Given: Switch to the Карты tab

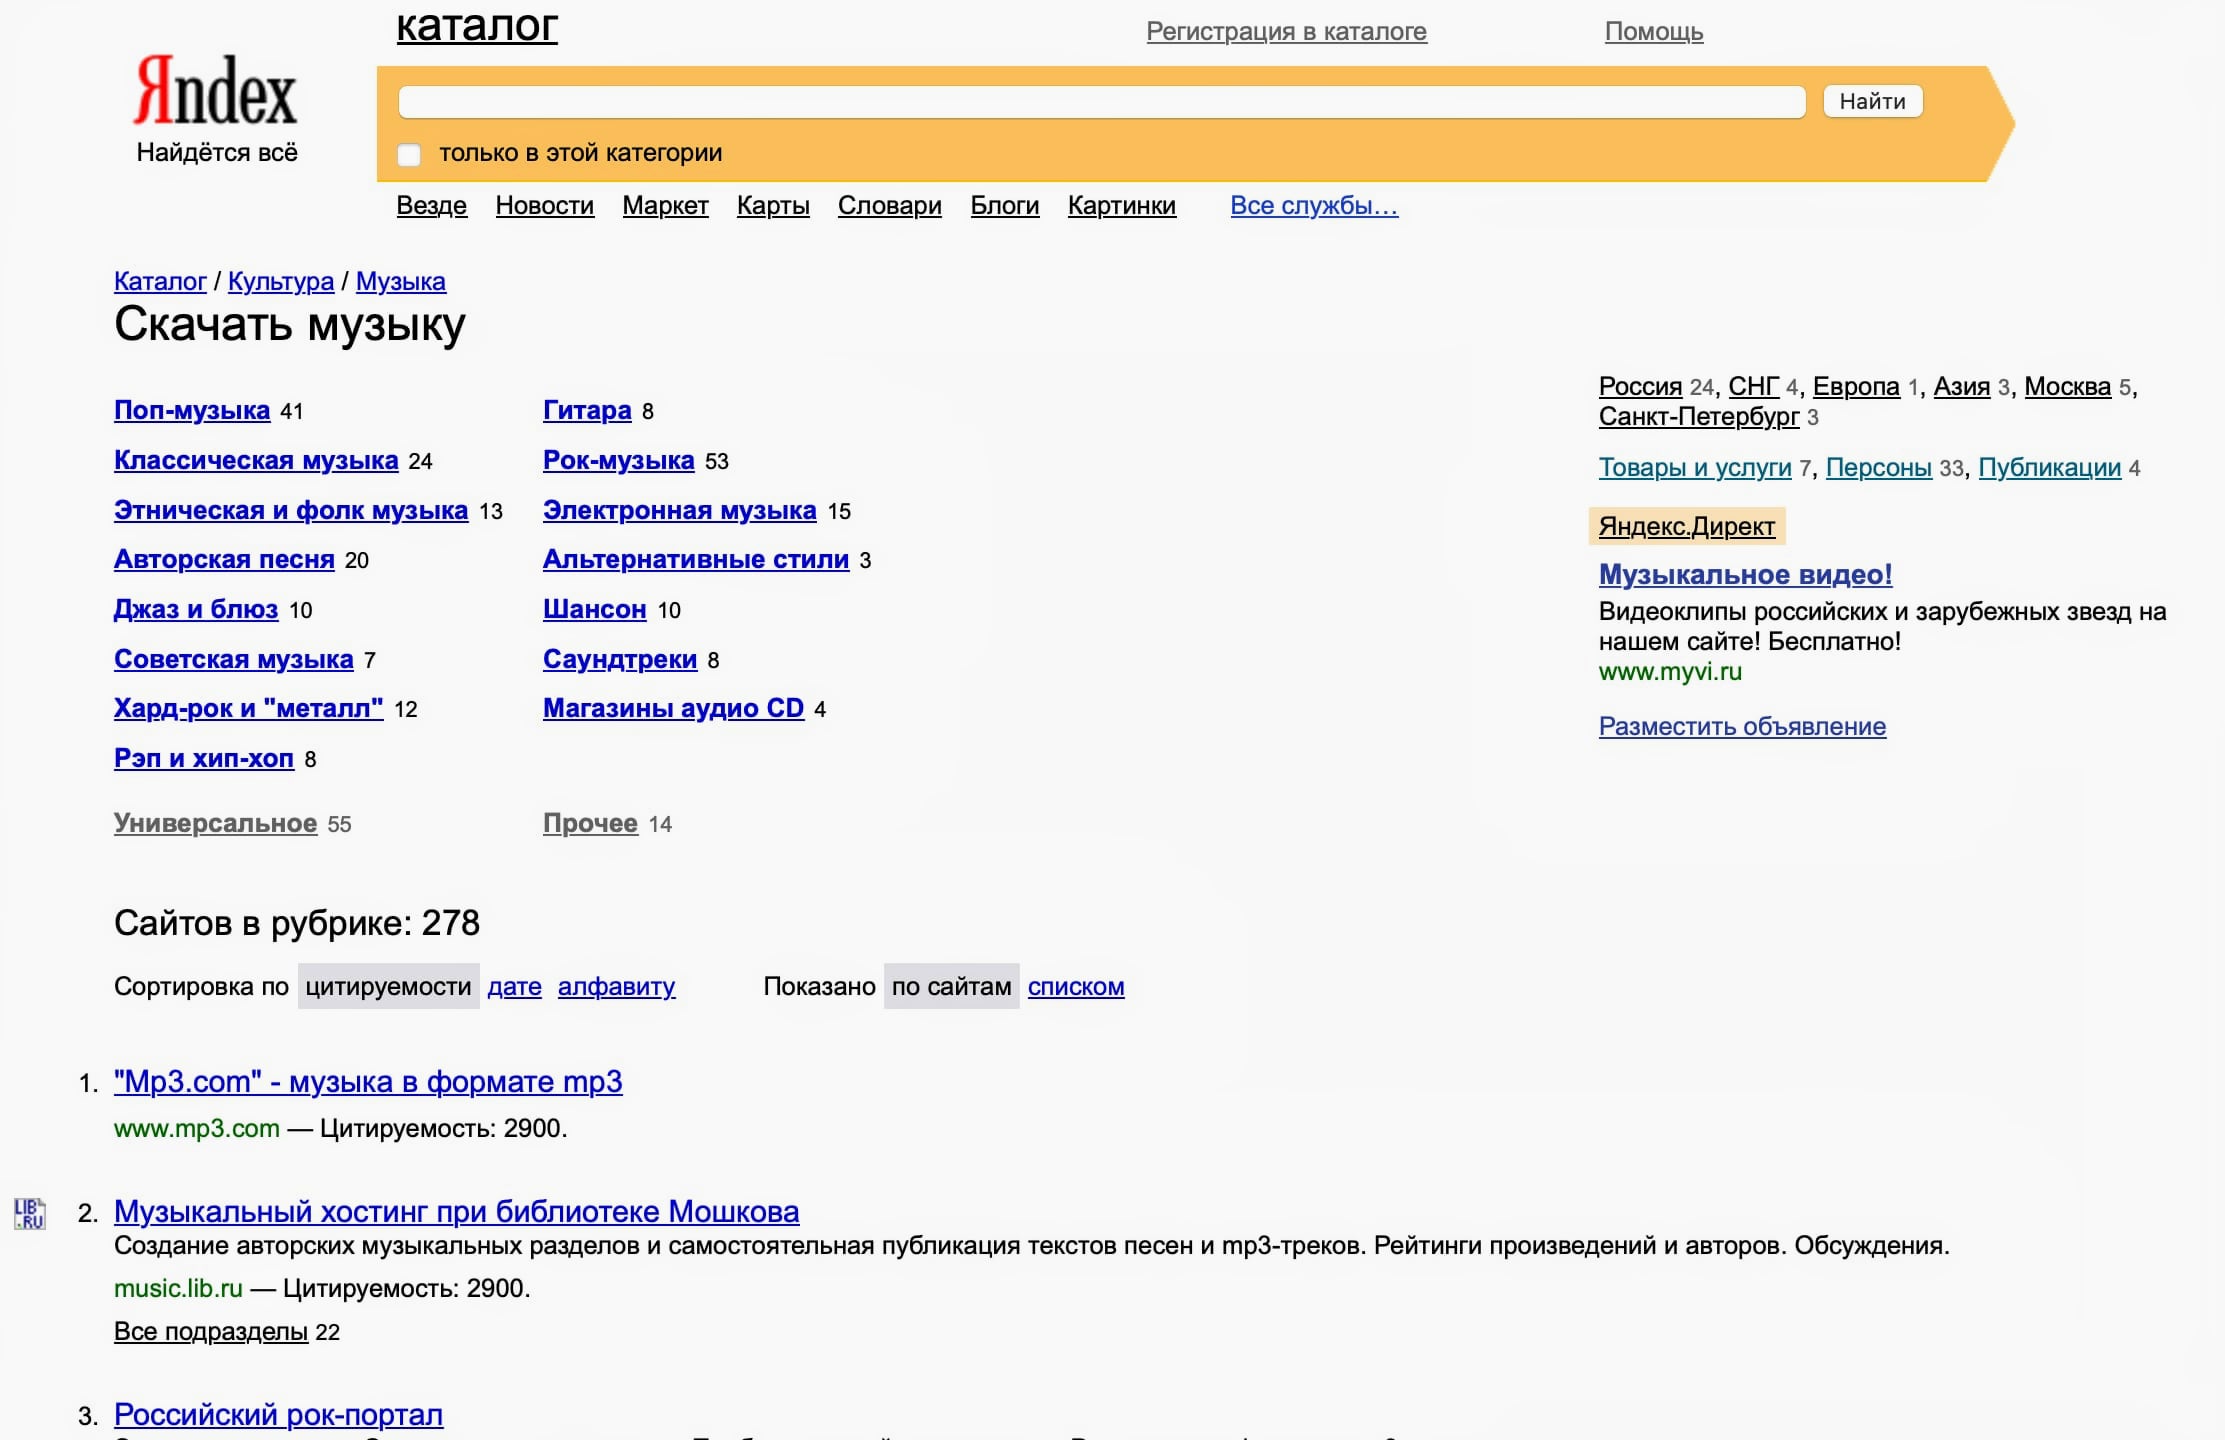Looking at the screenshot, I should 773,206.
